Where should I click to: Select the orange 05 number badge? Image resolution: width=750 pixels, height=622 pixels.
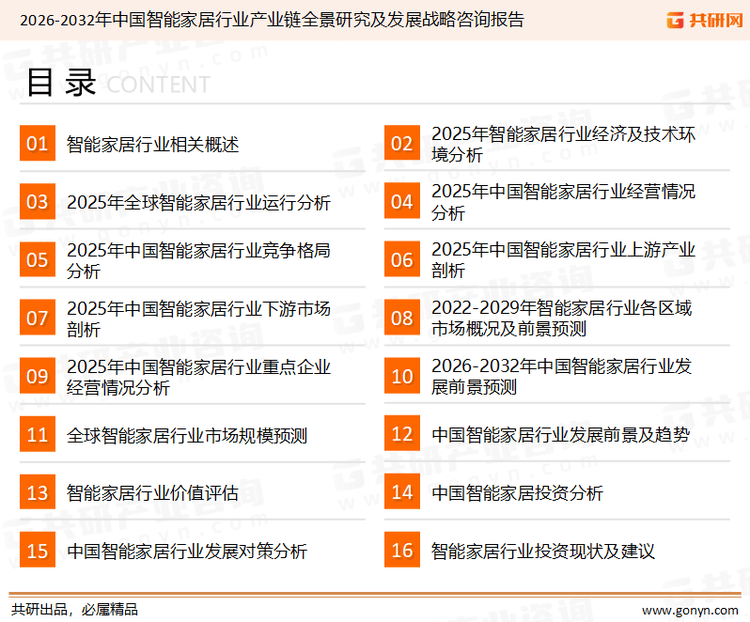(x=37, y=260)
